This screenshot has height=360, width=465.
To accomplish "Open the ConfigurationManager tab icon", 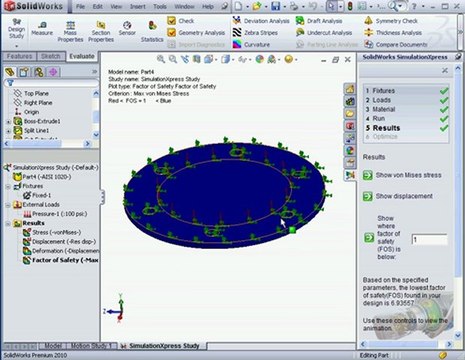I will pos(39,72).
